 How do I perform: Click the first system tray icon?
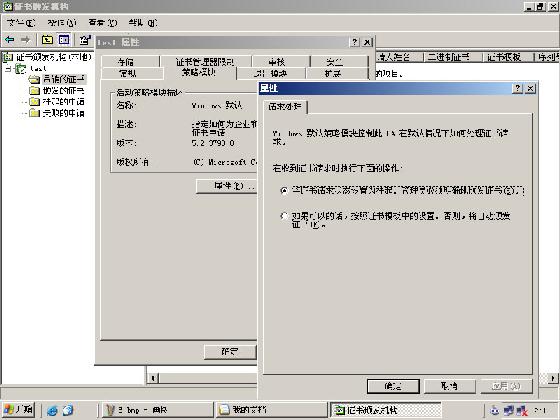point(495,410)
